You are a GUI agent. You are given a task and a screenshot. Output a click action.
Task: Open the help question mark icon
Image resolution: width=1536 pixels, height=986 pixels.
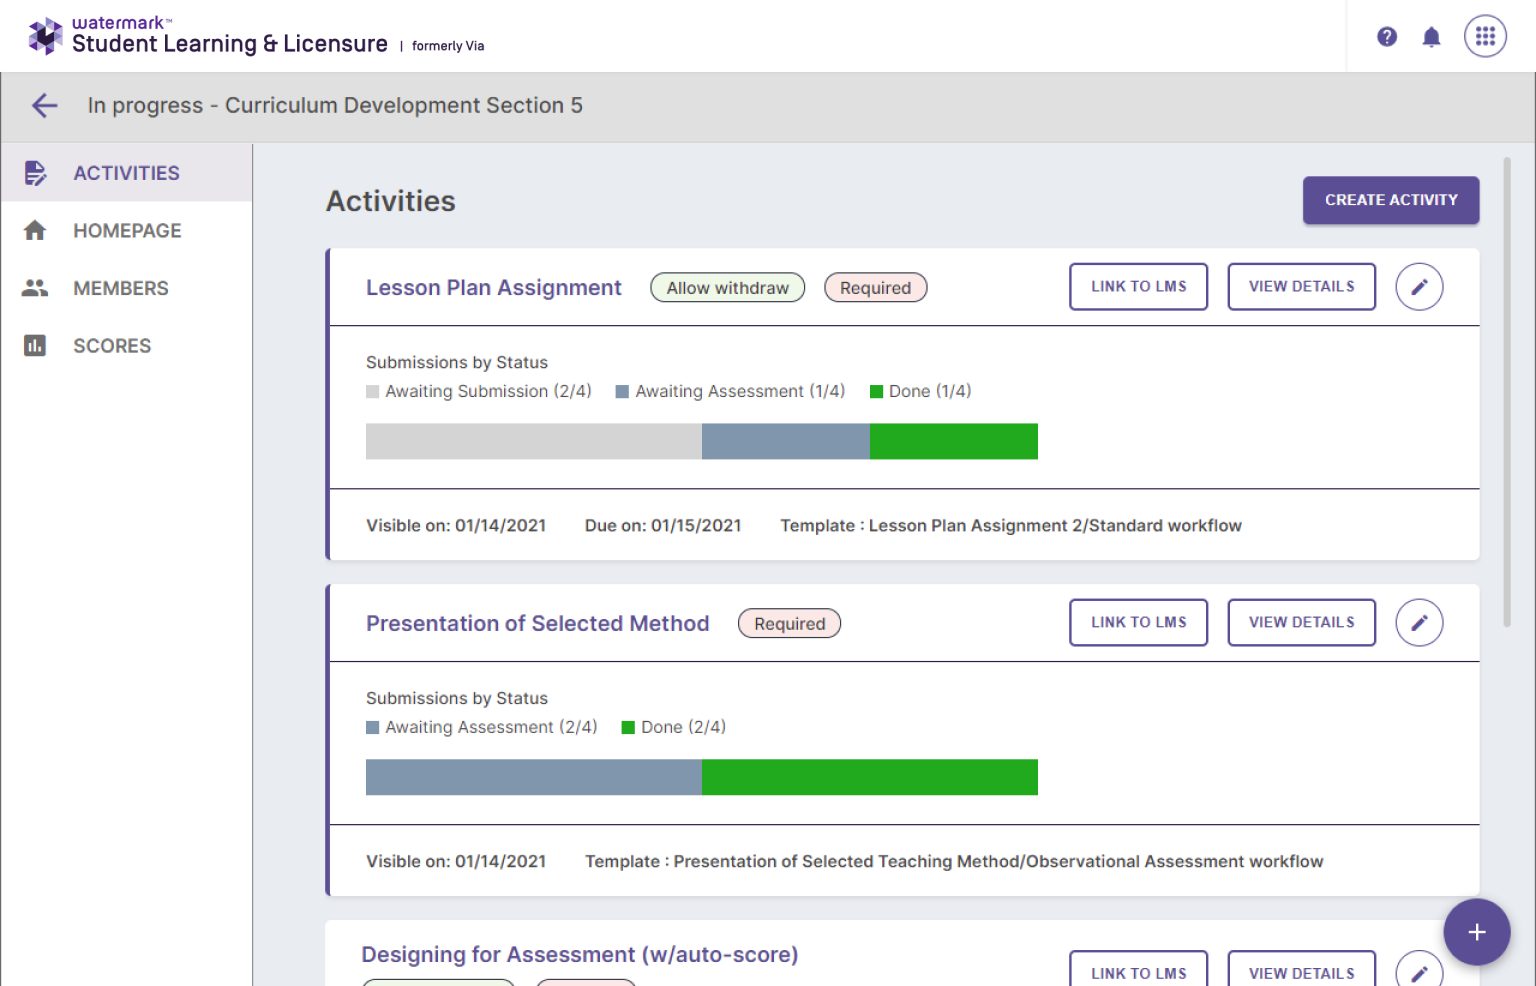[x=1387, y=36]
